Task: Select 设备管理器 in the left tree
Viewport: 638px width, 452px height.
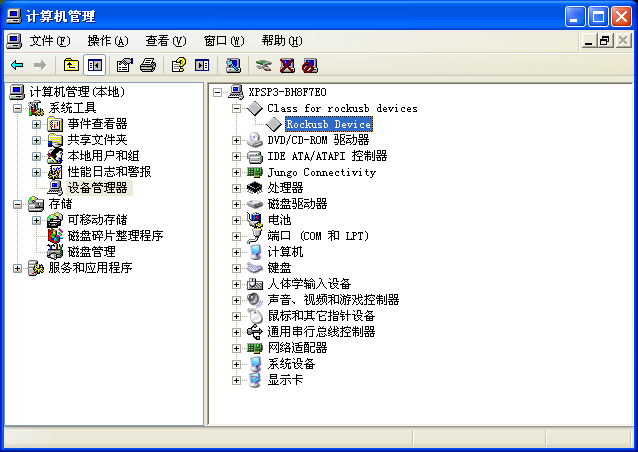Action: tap(98, 188)
